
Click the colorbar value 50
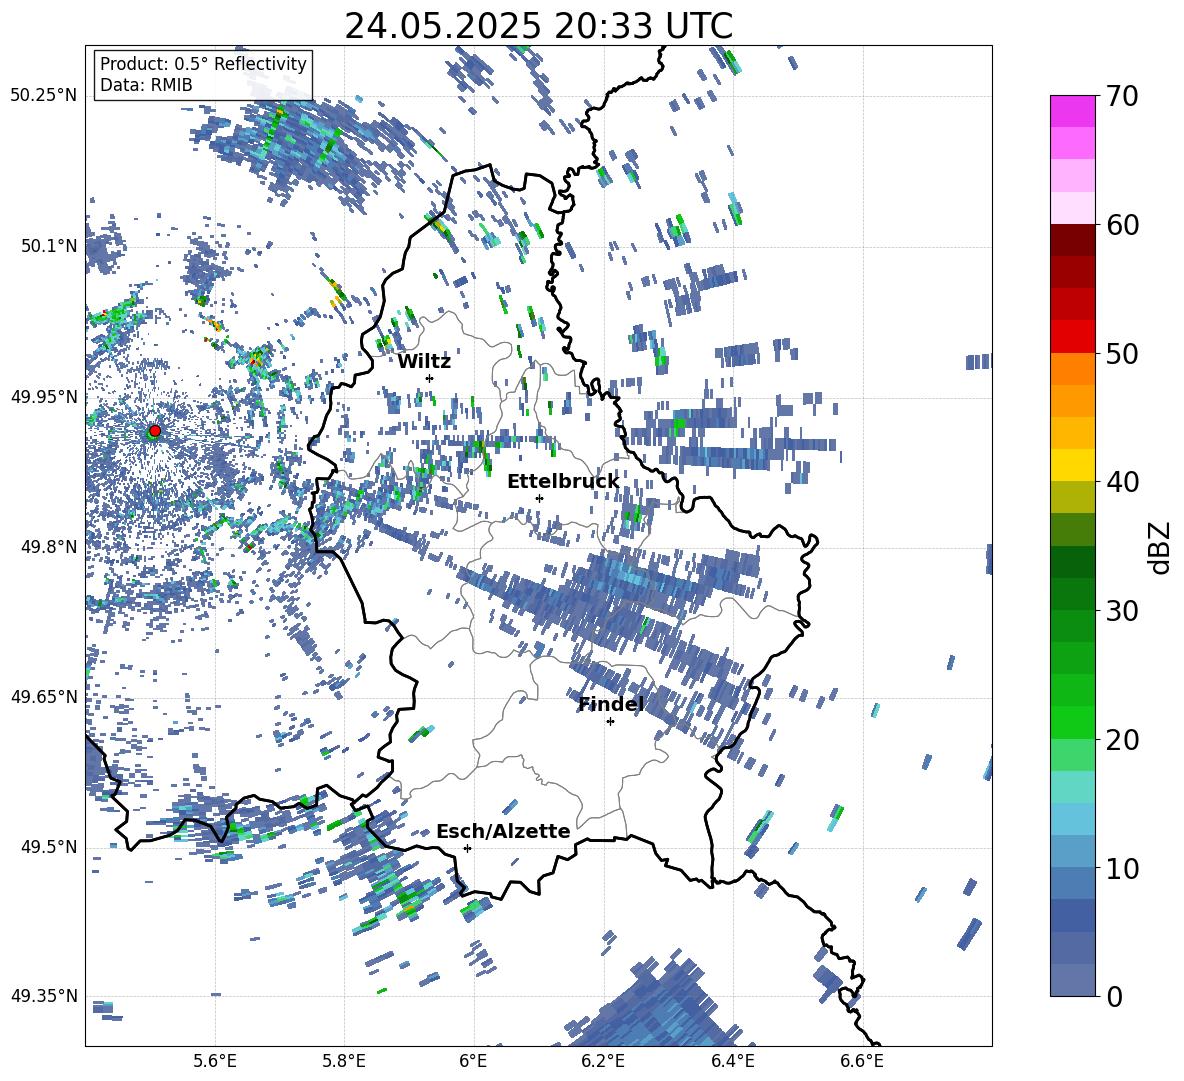pos(1121,353)
